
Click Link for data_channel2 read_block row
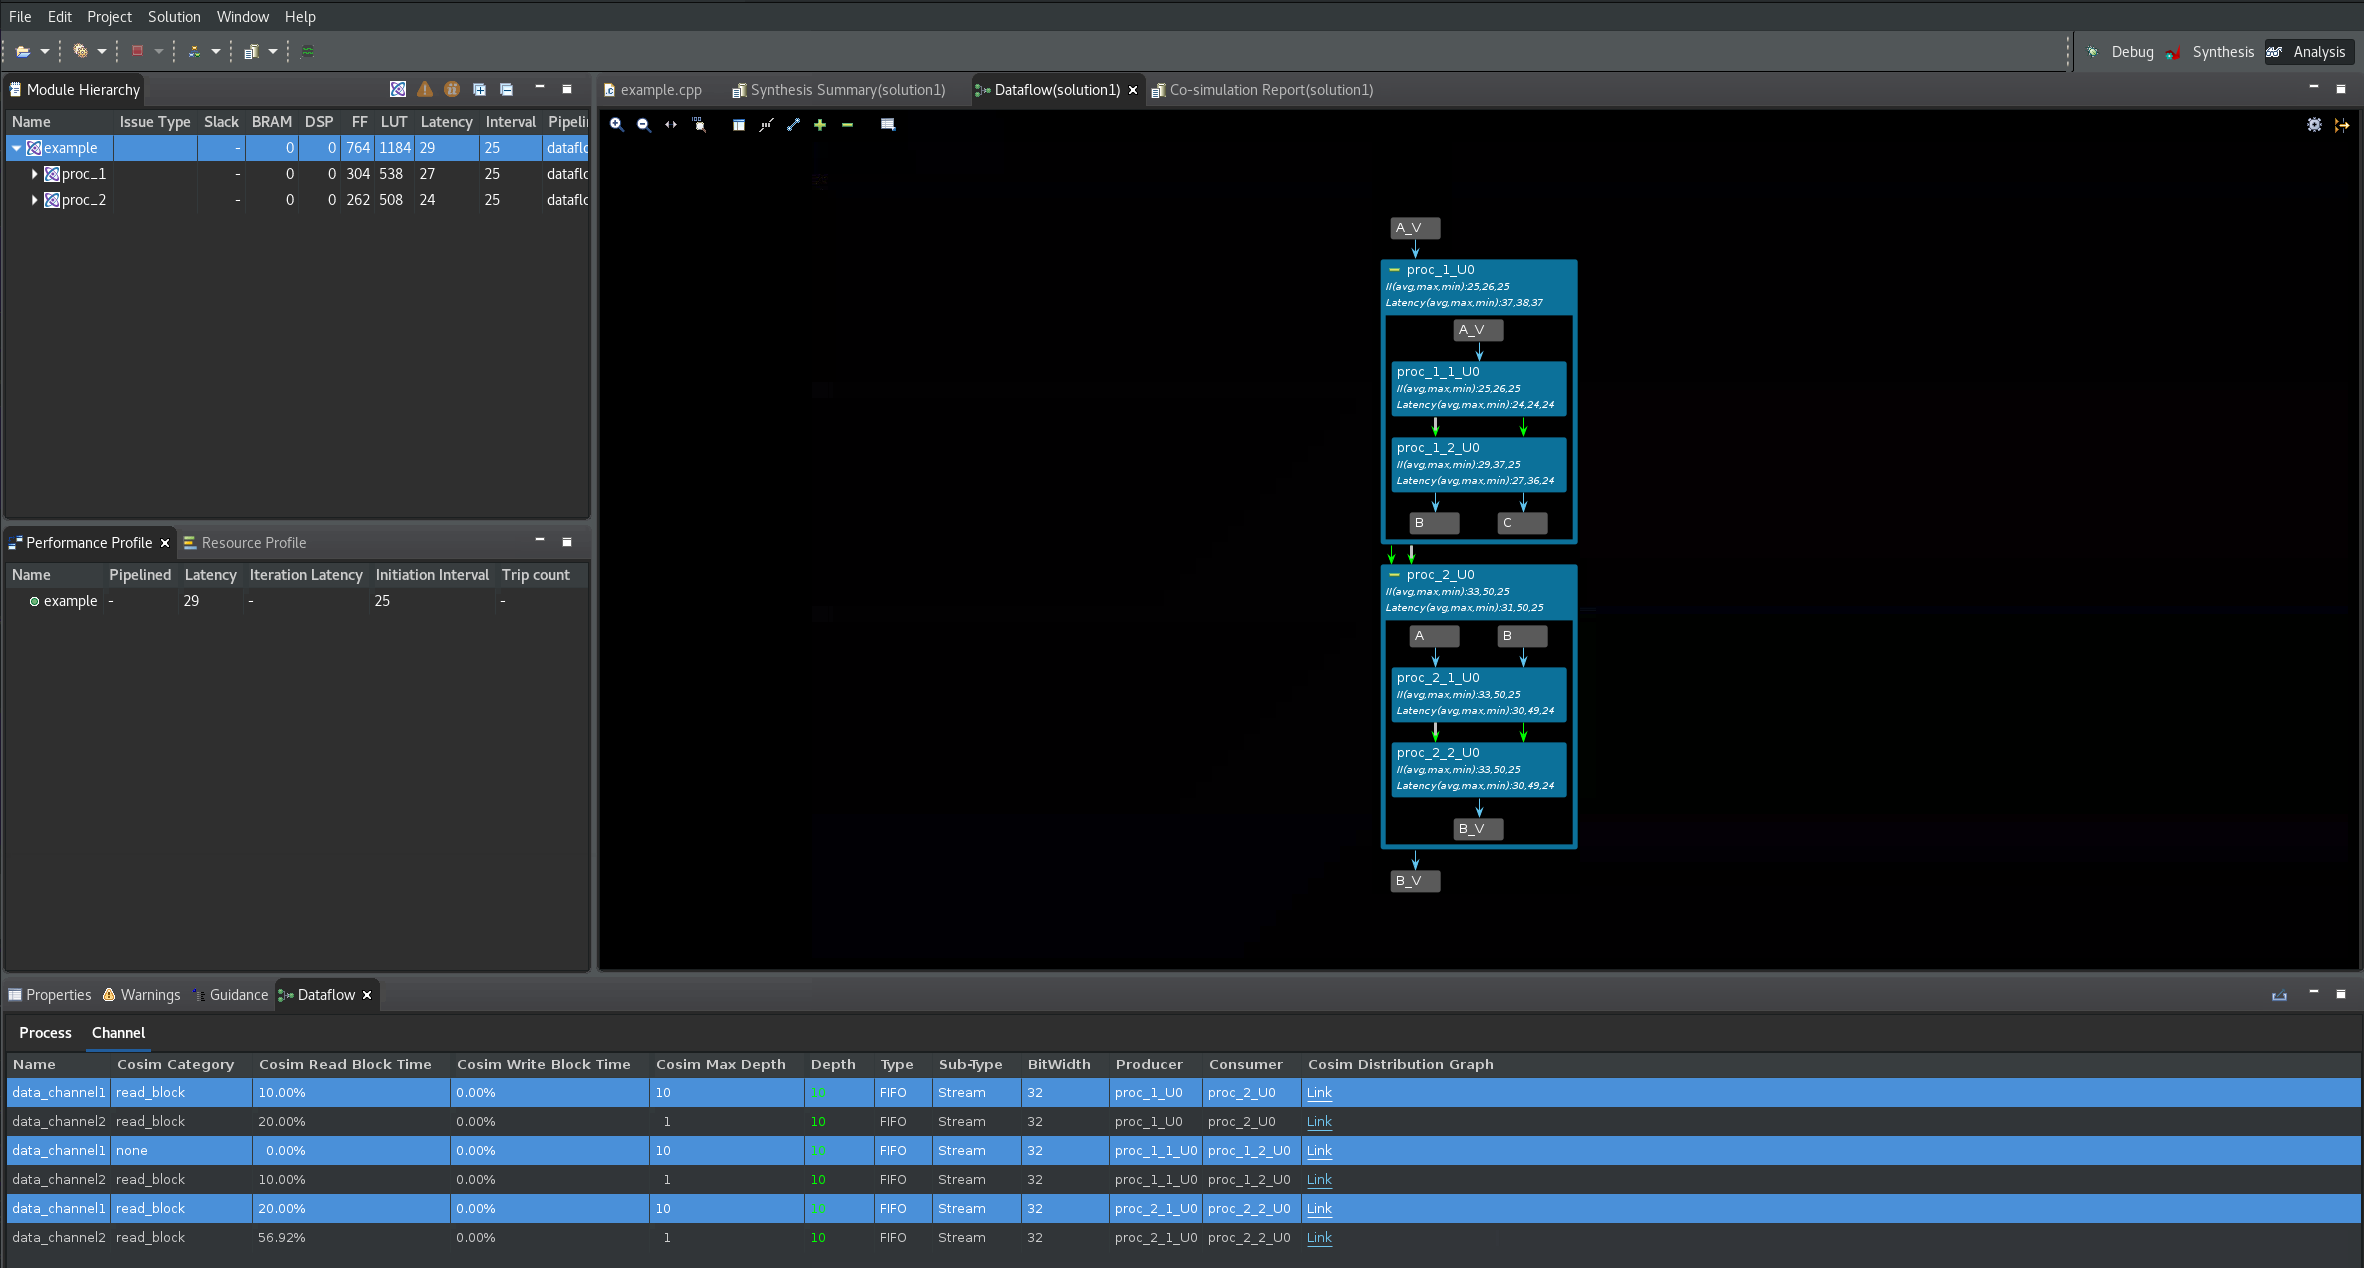click(1318, 1121)
